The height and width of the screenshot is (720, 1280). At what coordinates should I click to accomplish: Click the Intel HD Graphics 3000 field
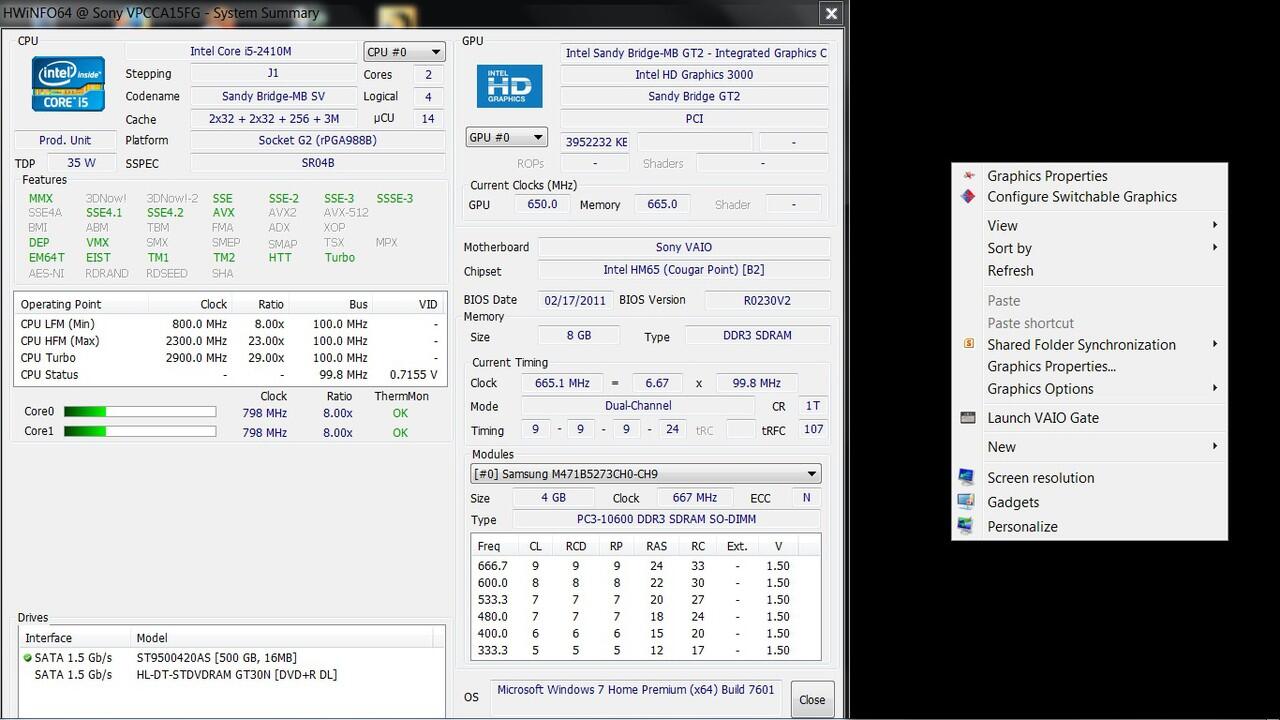click(694, 75)
